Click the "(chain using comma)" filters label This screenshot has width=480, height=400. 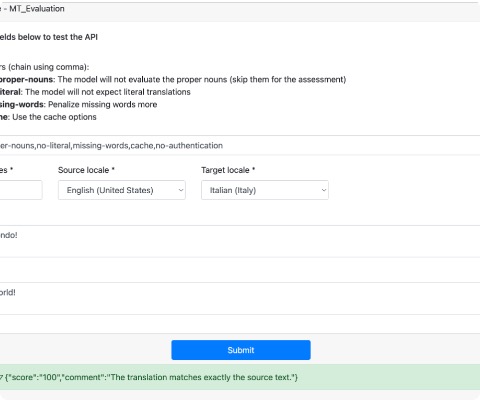click(49, 67)
